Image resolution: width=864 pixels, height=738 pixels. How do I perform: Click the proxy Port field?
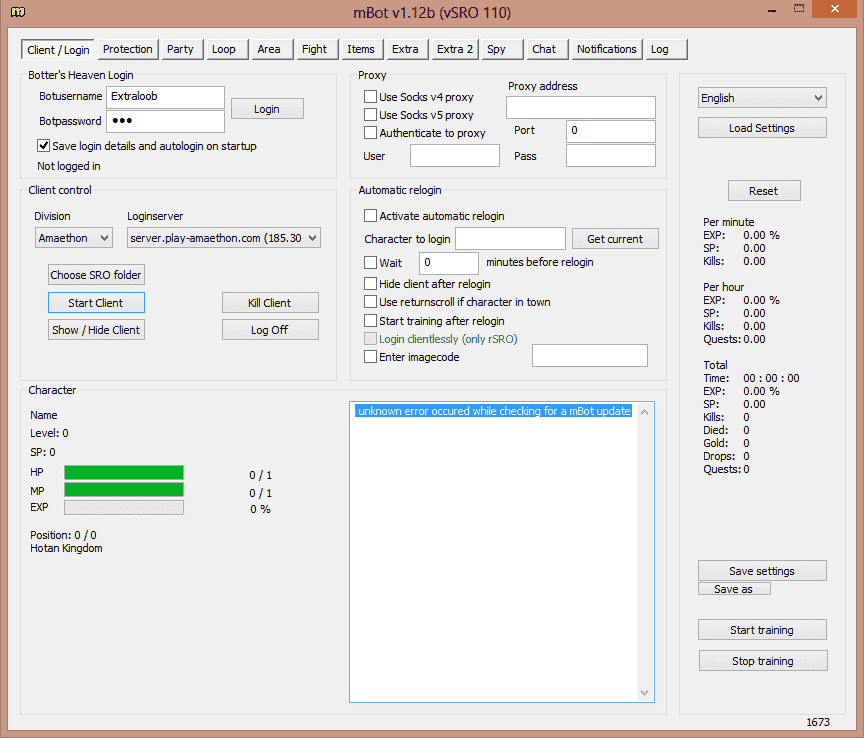pos(611,131)
